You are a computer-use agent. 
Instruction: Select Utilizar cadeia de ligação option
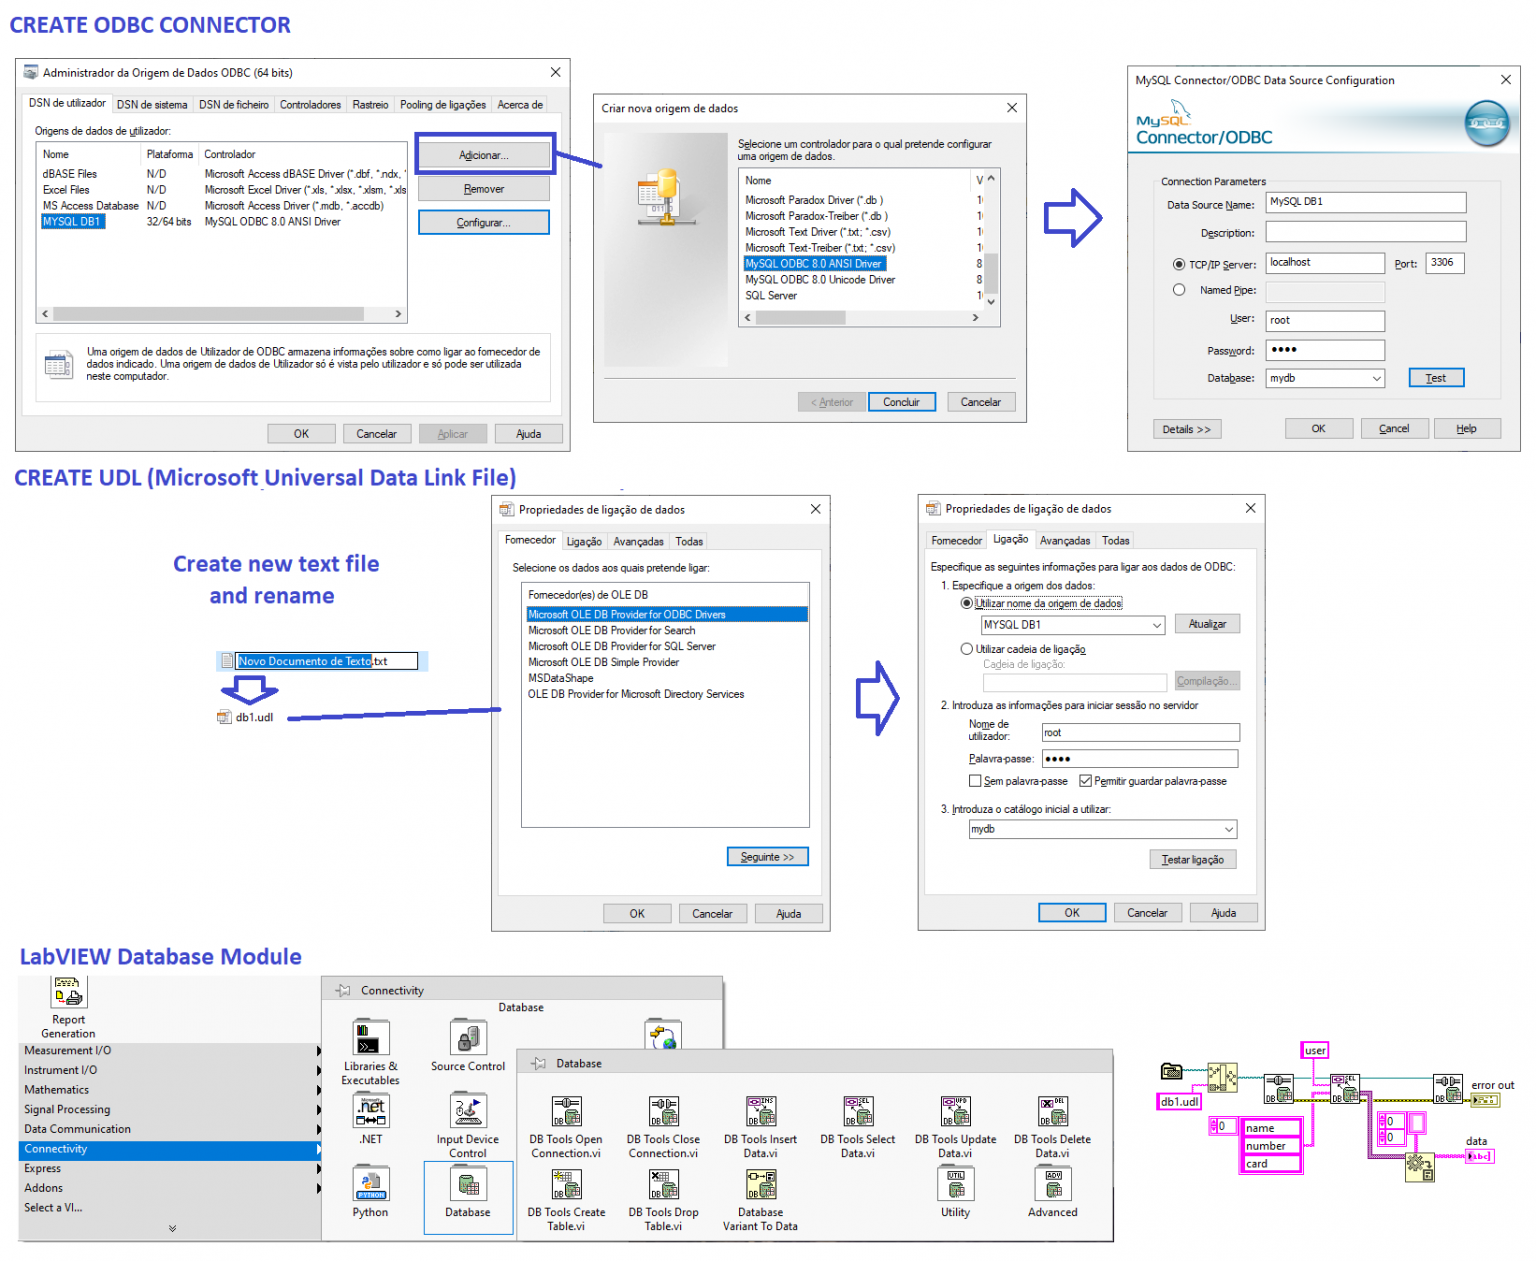coord(966,648)
